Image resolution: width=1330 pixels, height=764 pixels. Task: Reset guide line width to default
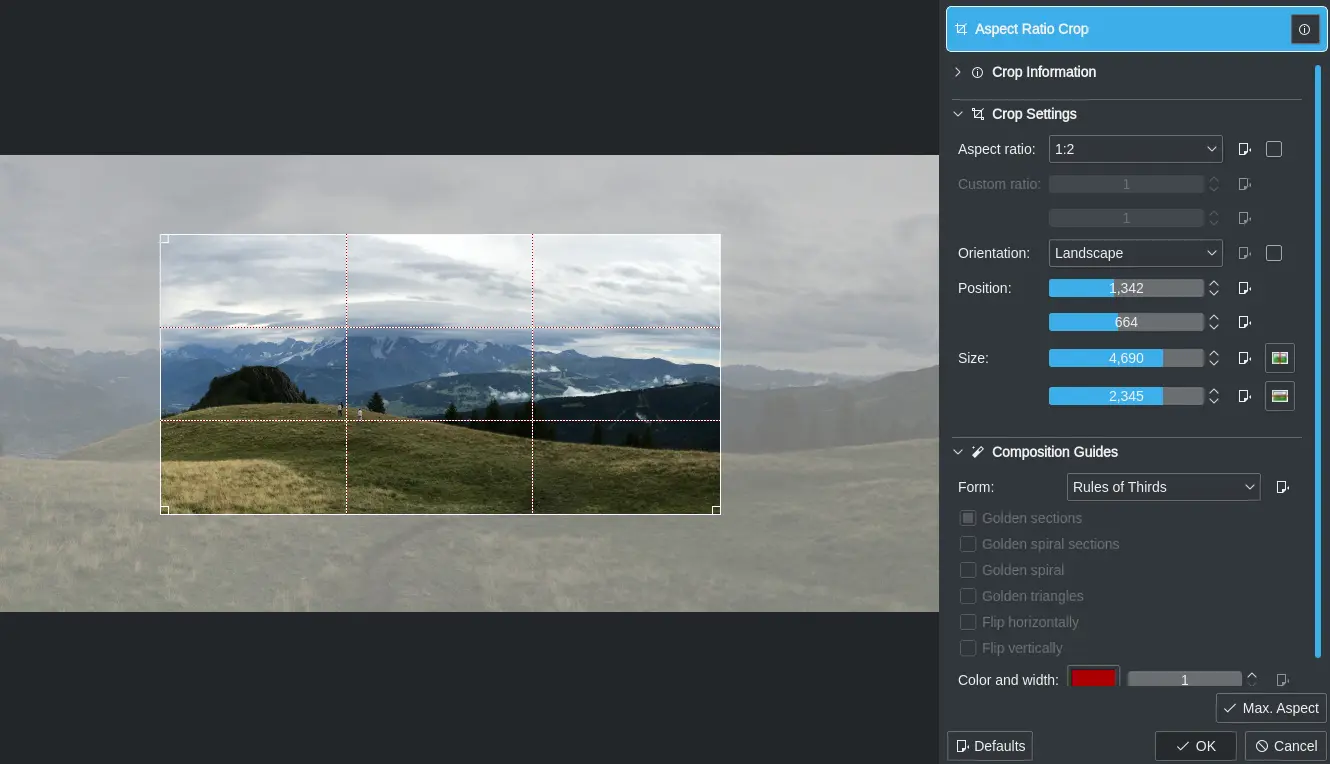coord(1283,679)
